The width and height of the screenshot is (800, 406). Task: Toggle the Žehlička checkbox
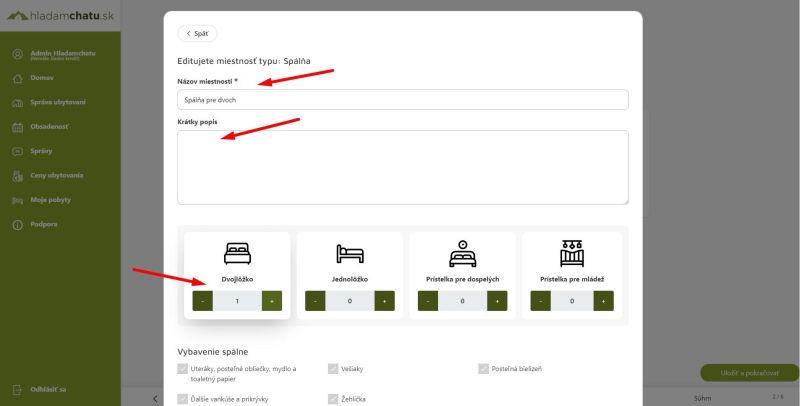click(x=333, y=399)
